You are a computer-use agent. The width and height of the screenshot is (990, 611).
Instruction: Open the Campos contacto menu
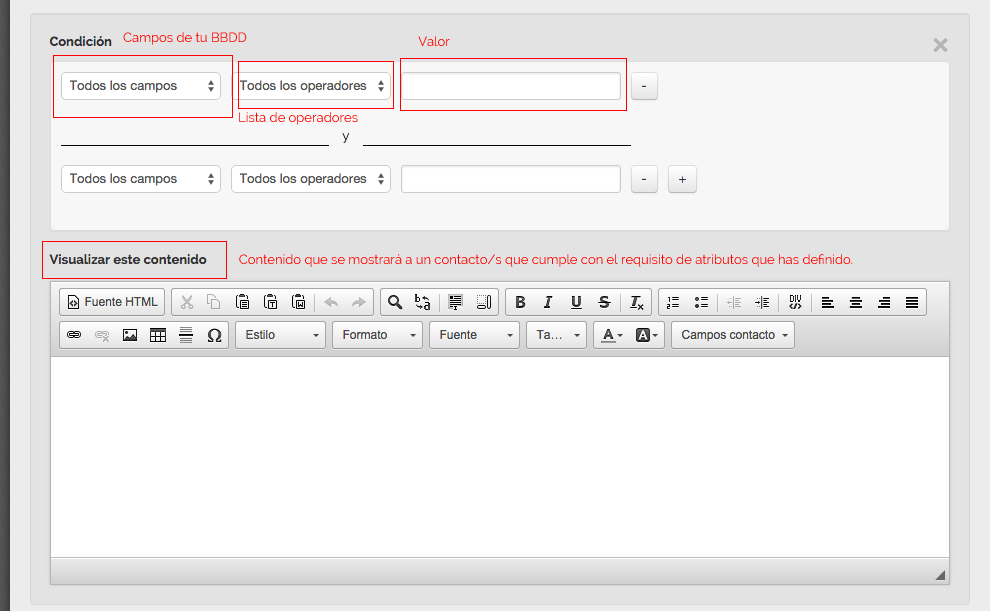[733, 335]
